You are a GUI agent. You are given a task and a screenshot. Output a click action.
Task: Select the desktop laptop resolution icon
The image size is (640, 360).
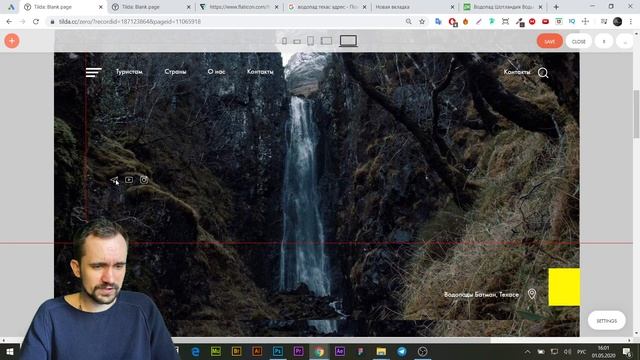tap(348, 41)
